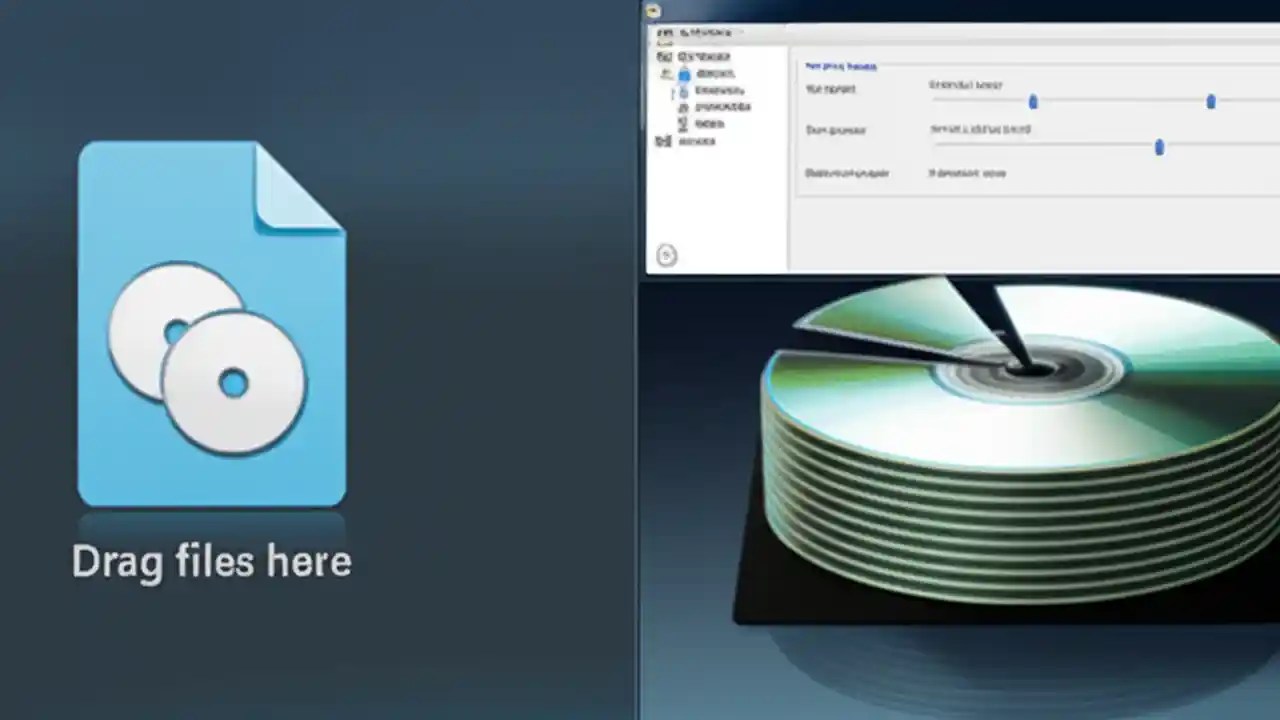Click the underlined blue heading link in the settings pane
The height and width of the screenshot is (720, 1280).
840,66
